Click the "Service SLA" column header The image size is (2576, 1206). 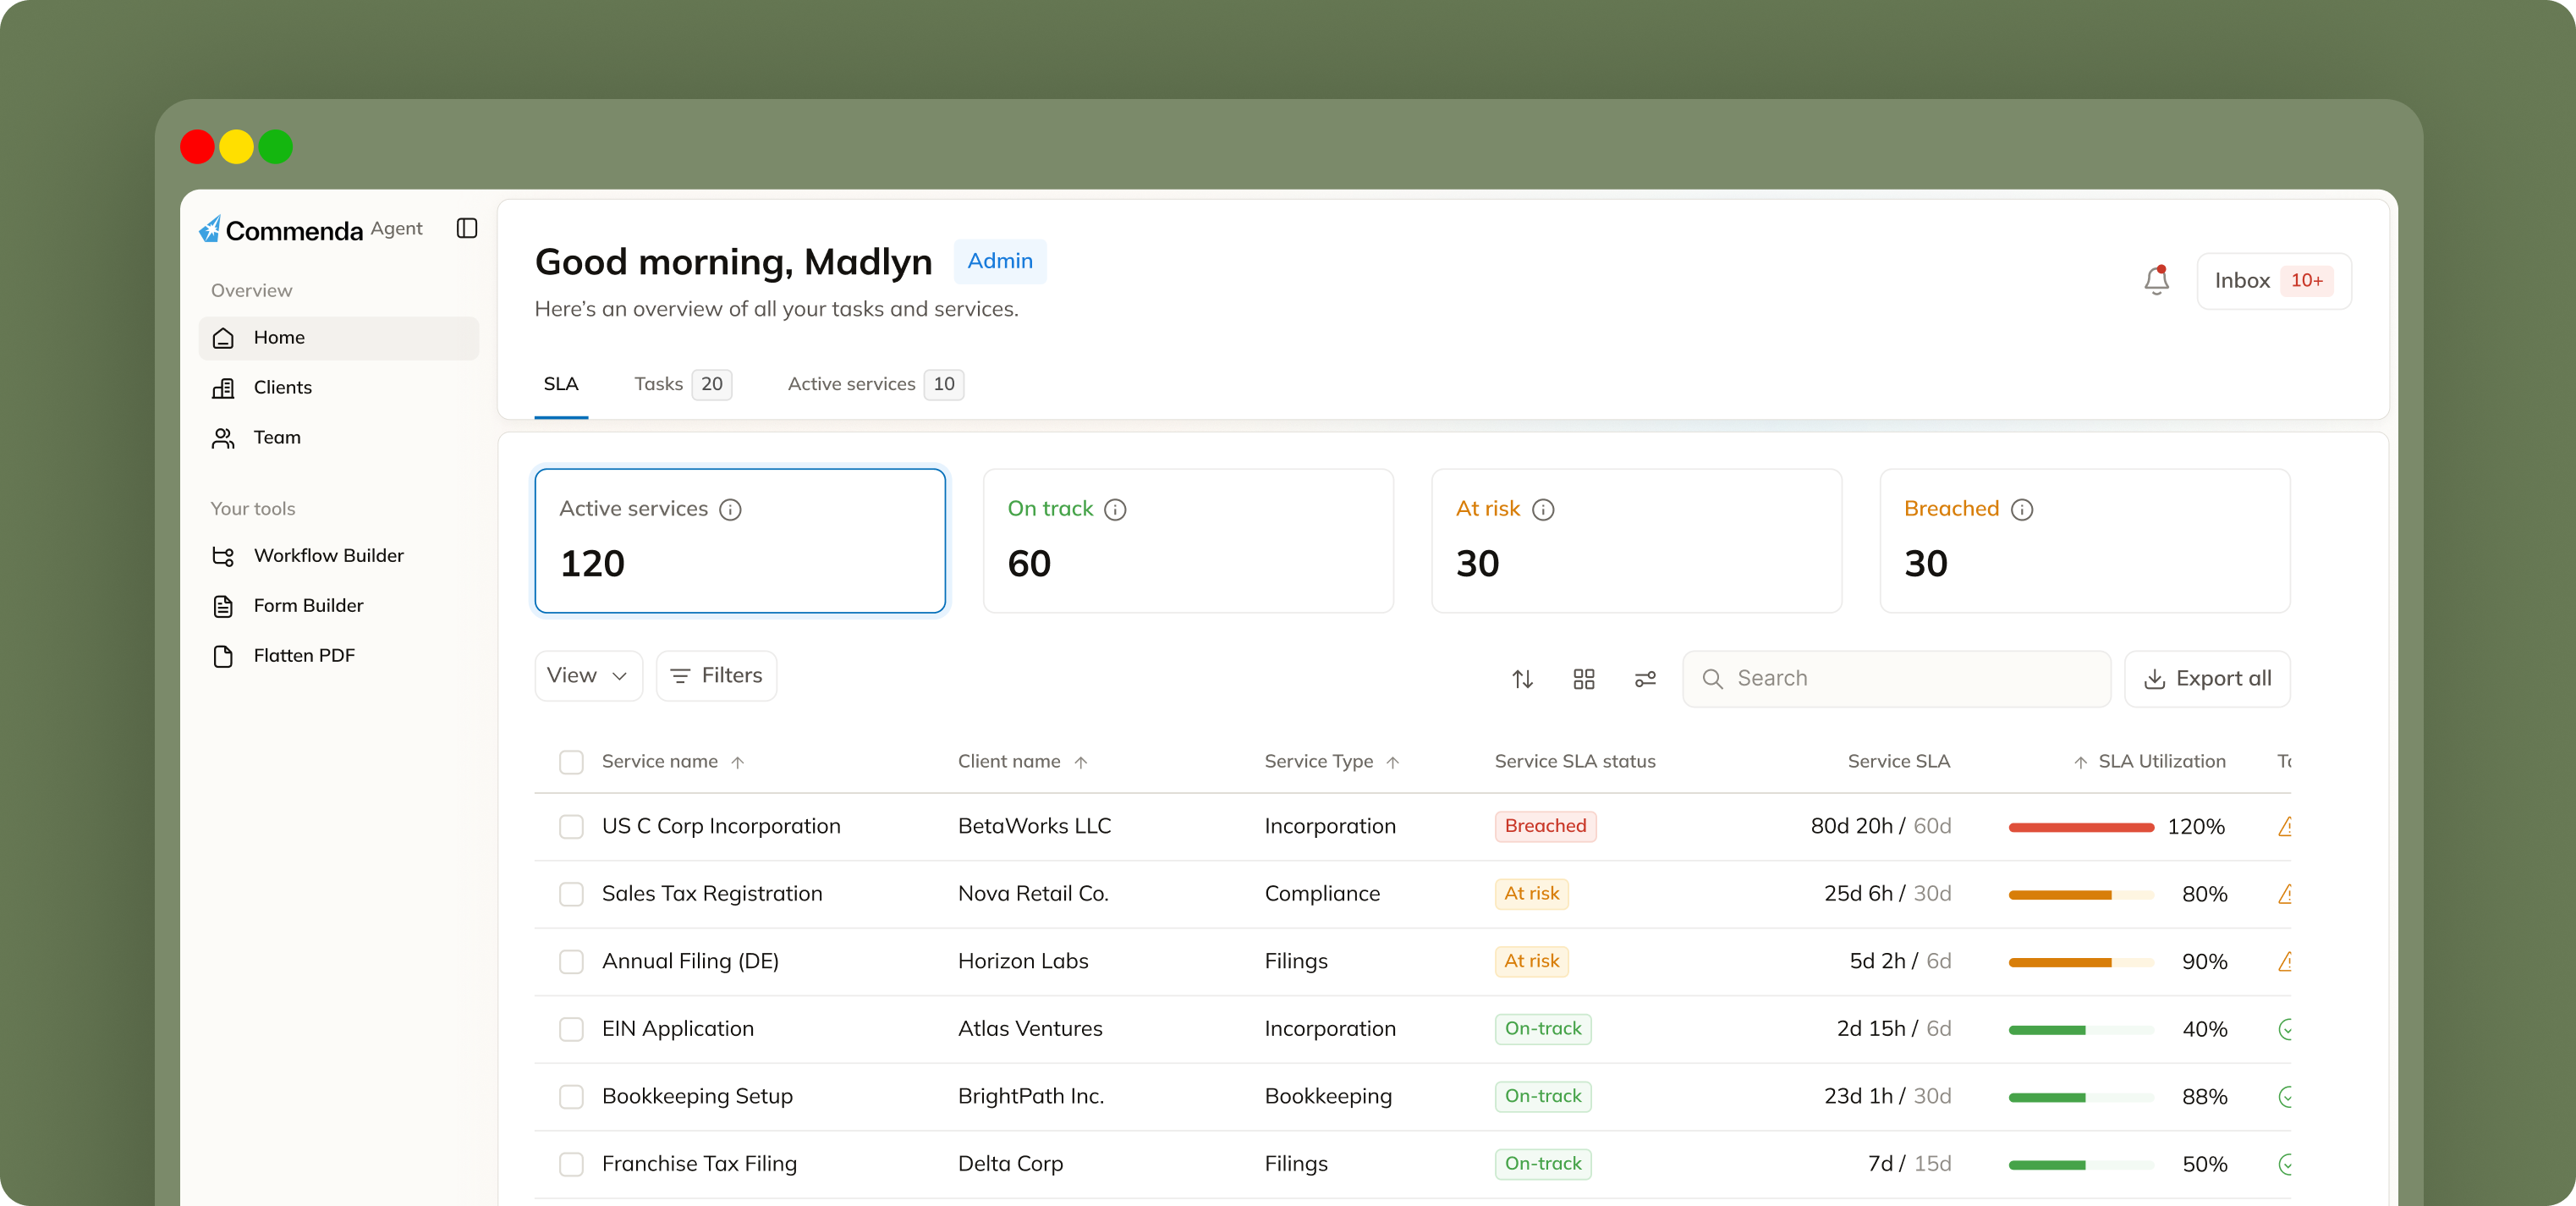[x=1898, y=762]
